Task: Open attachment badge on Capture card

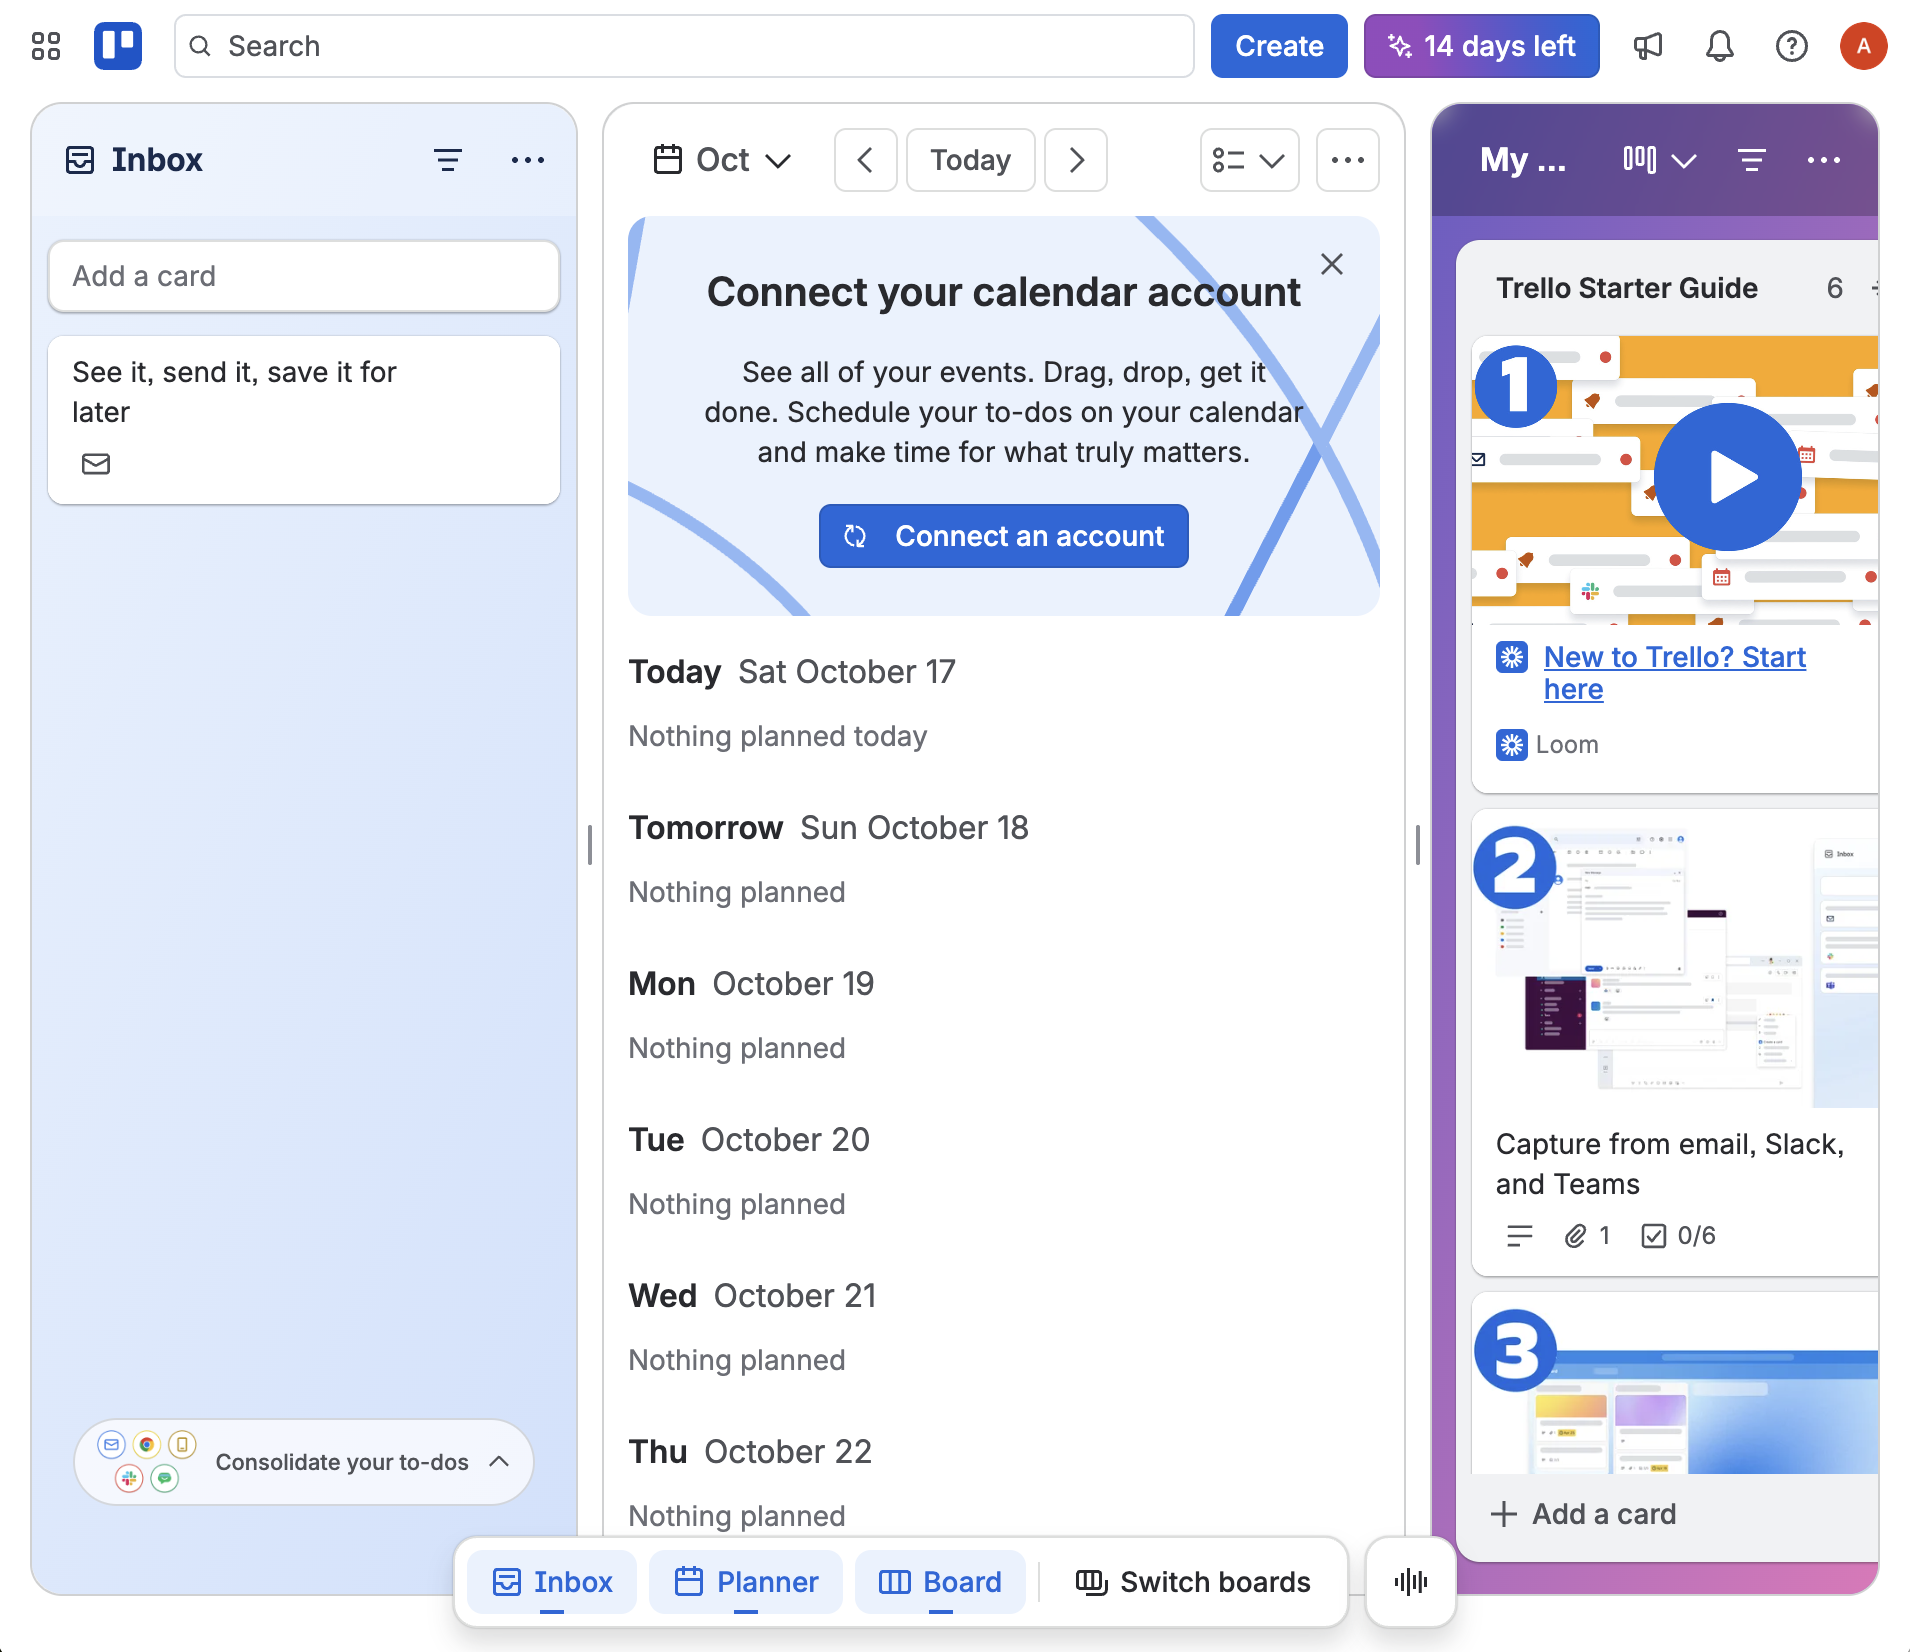Action: 1588,1236
